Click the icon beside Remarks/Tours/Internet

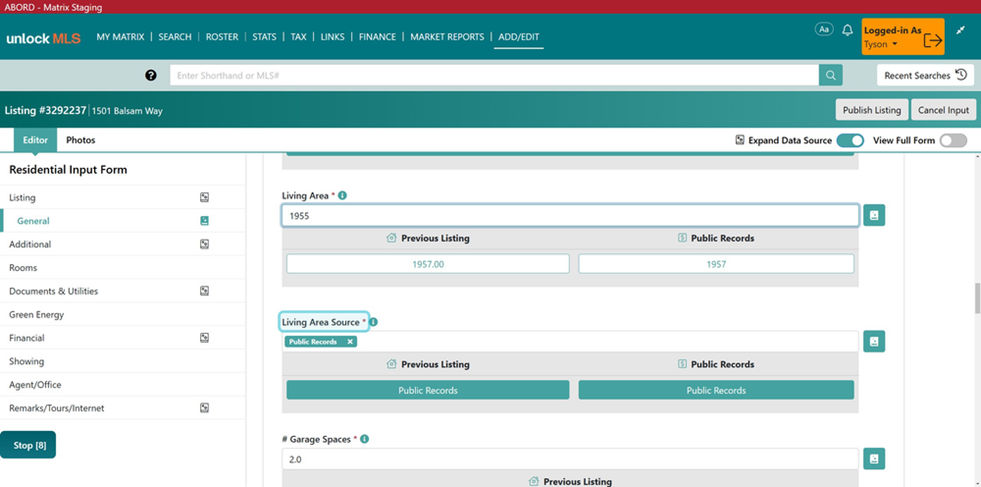click(x=204, y=408)
